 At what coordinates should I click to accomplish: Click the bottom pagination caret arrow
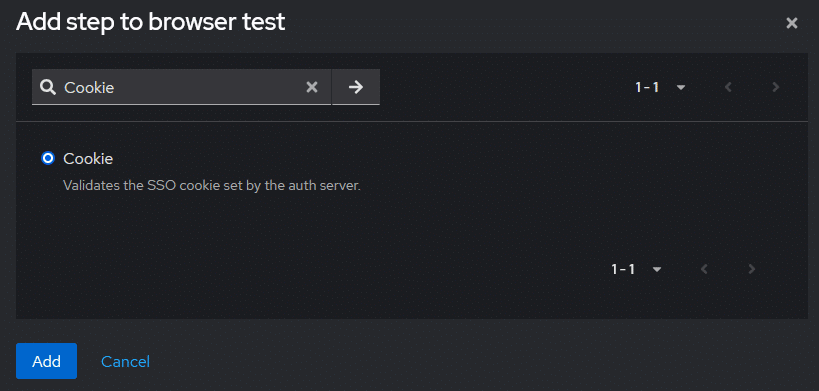[657, 270]
